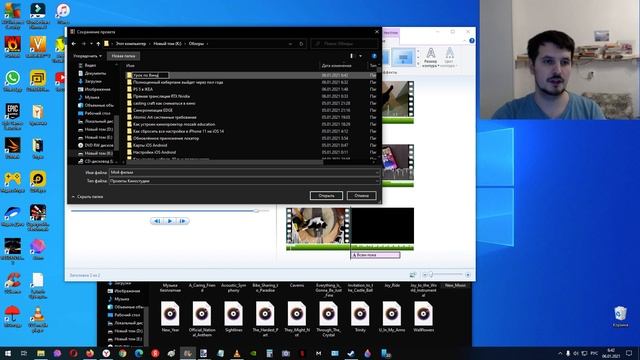640x360 pixels.
Task: Open the Wallflowers audio file
Action: (423, 317)
